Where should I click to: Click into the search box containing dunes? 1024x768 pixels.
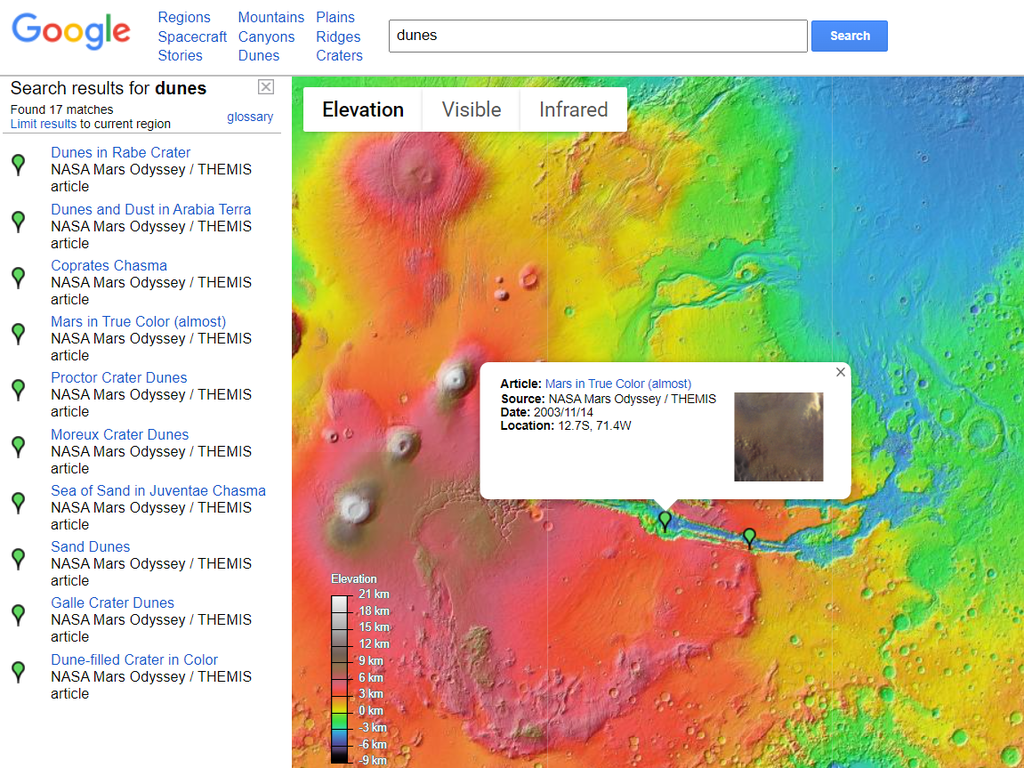tap(598, 36)
